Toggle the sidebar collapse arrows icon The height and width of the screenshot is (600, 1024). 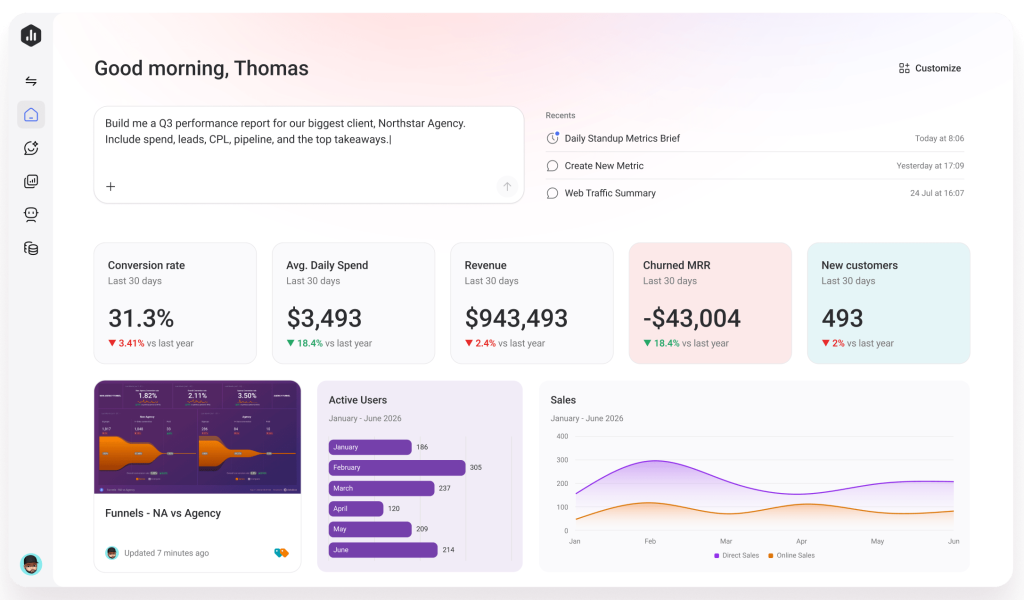[x=31, y=81]
